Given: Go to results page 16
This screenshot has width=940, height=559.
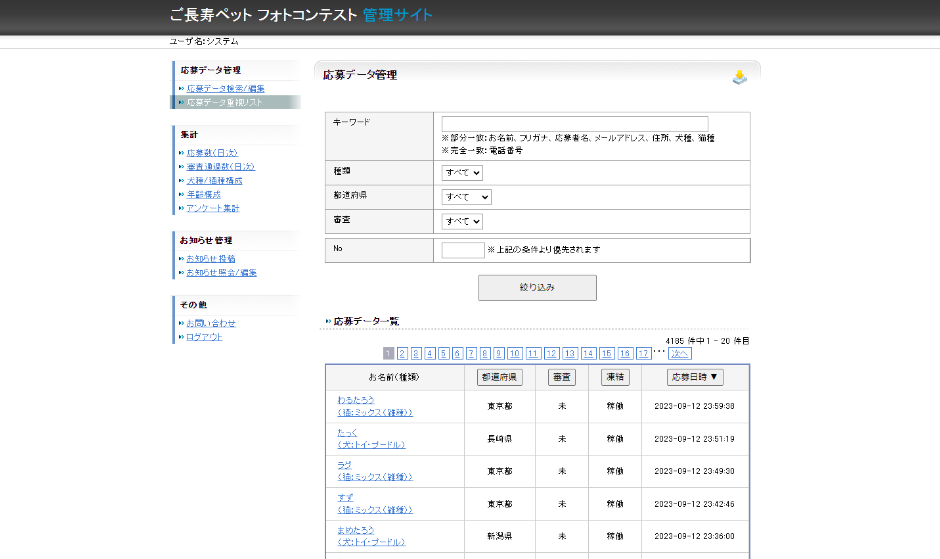Looking at the screenshot, I should tap(625, 353).
